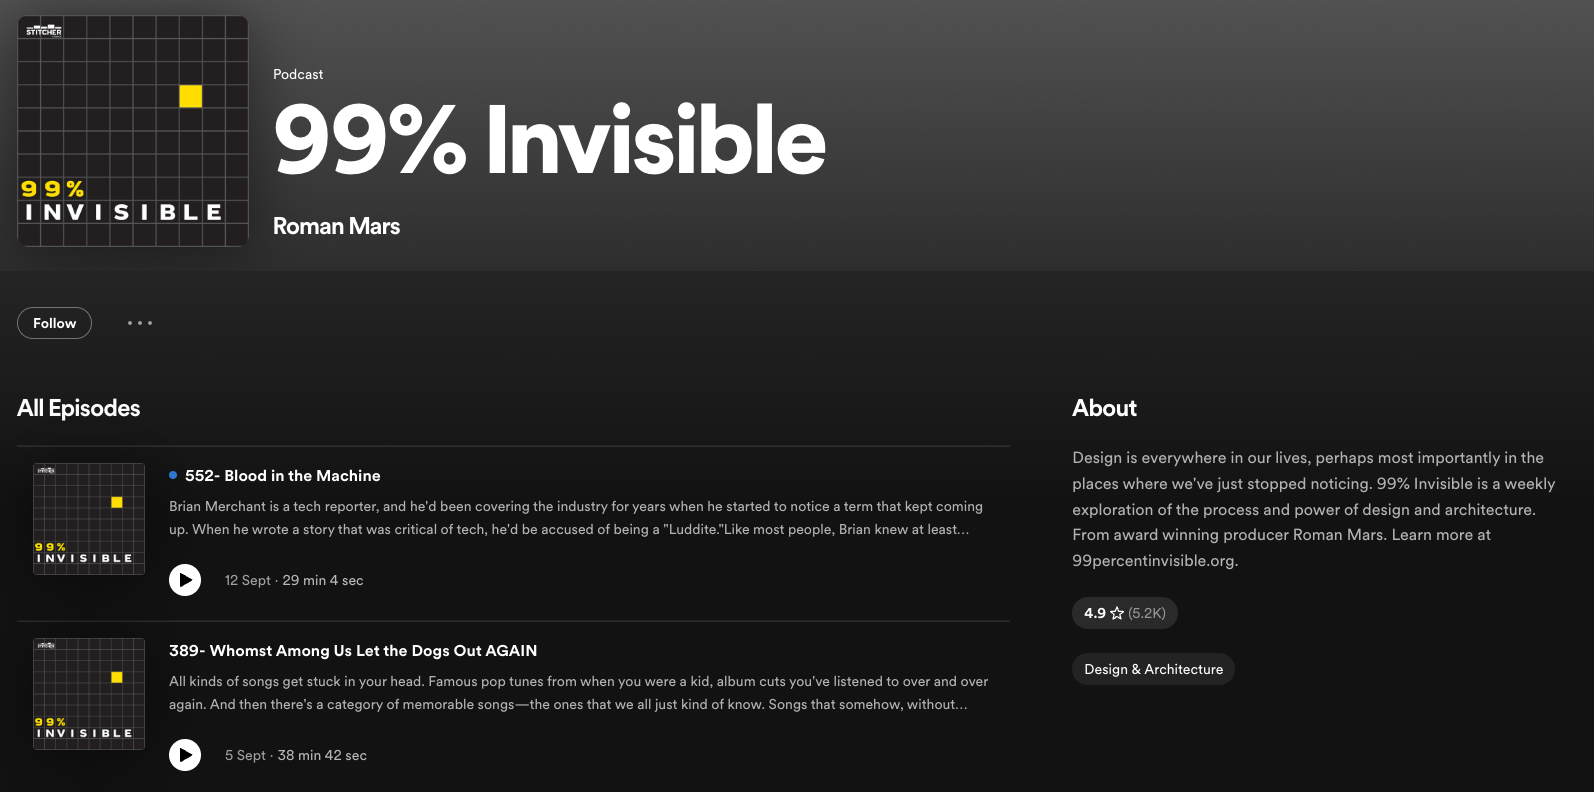Click the star icon in the rating
Viewport: 1594px width, 792px height.
click(1117, 613)
